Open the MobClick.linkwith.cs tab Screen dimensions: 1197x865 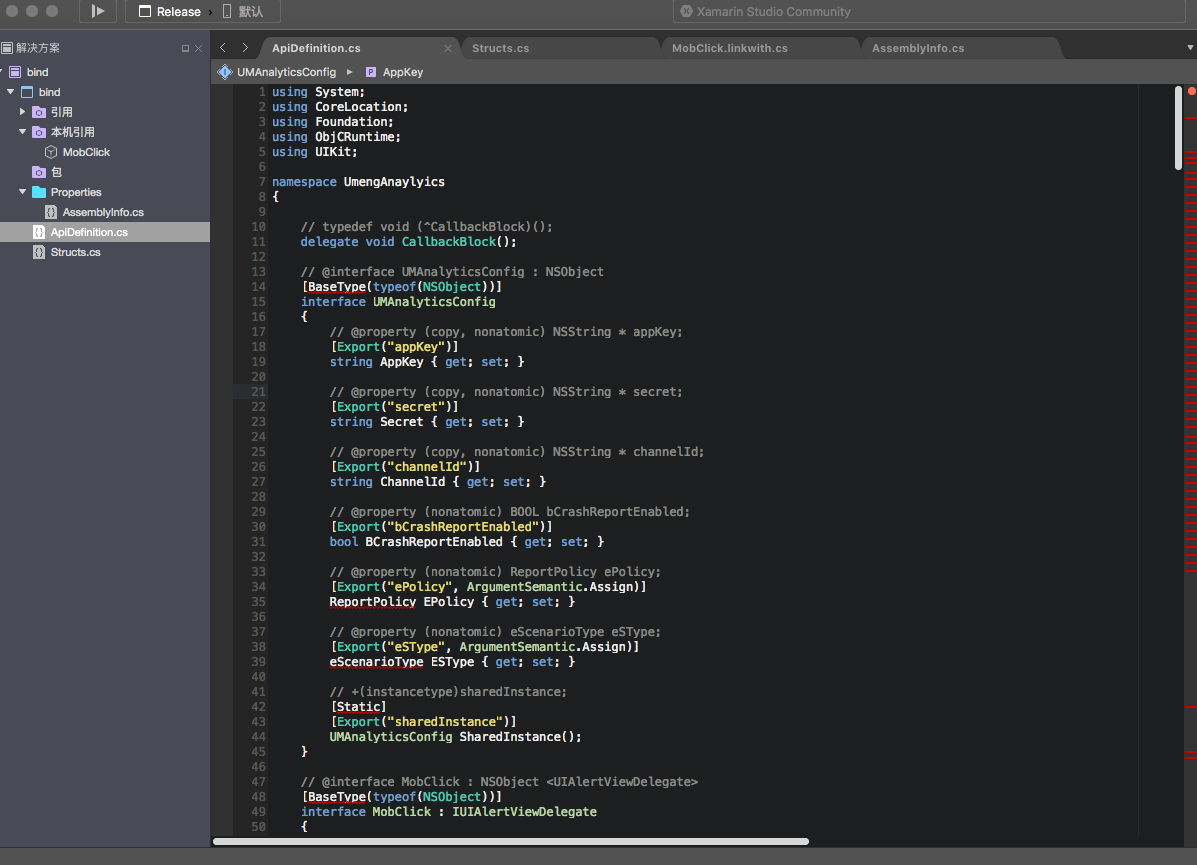click(x=729, y=48)
